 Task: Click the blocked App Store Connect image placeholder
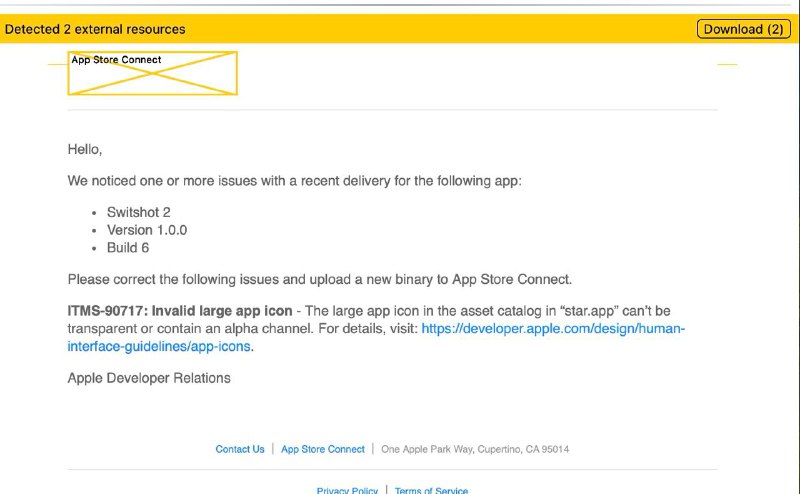[153, 73]
